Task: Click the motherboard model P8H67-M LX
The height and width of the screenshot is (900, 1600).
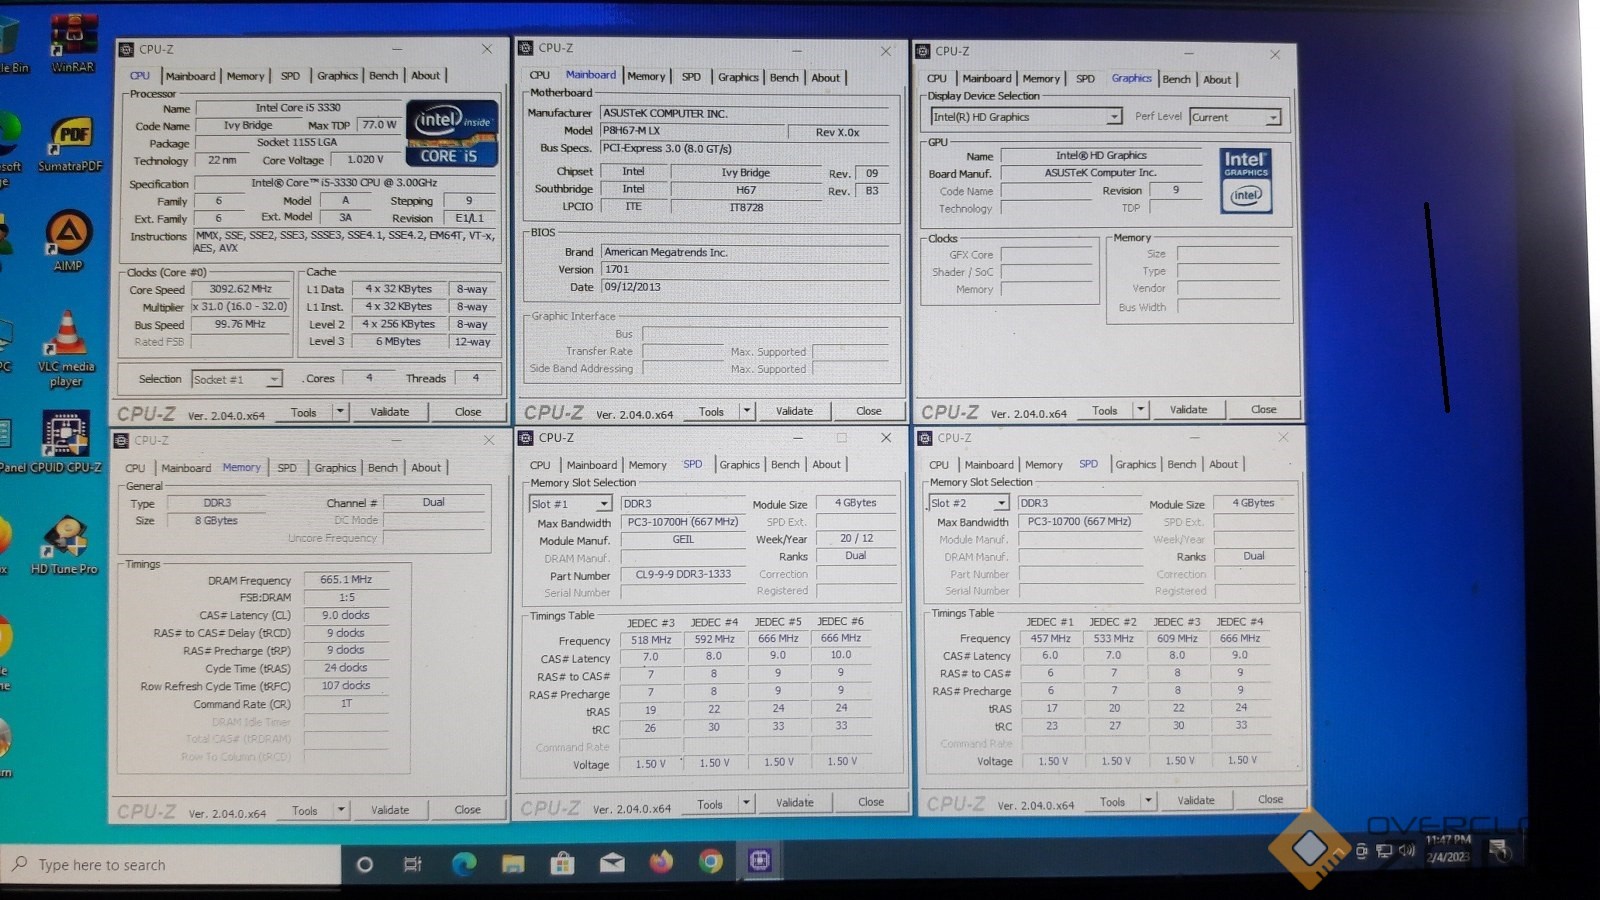Action: pos(691,130)
